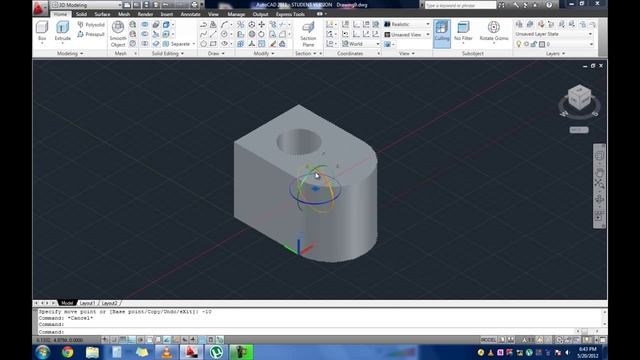Image resolution: width=640 pixels, height=360 pixels.
Task: Click the Plot printer icon in quick access
Action: click(x=195, y=5)
